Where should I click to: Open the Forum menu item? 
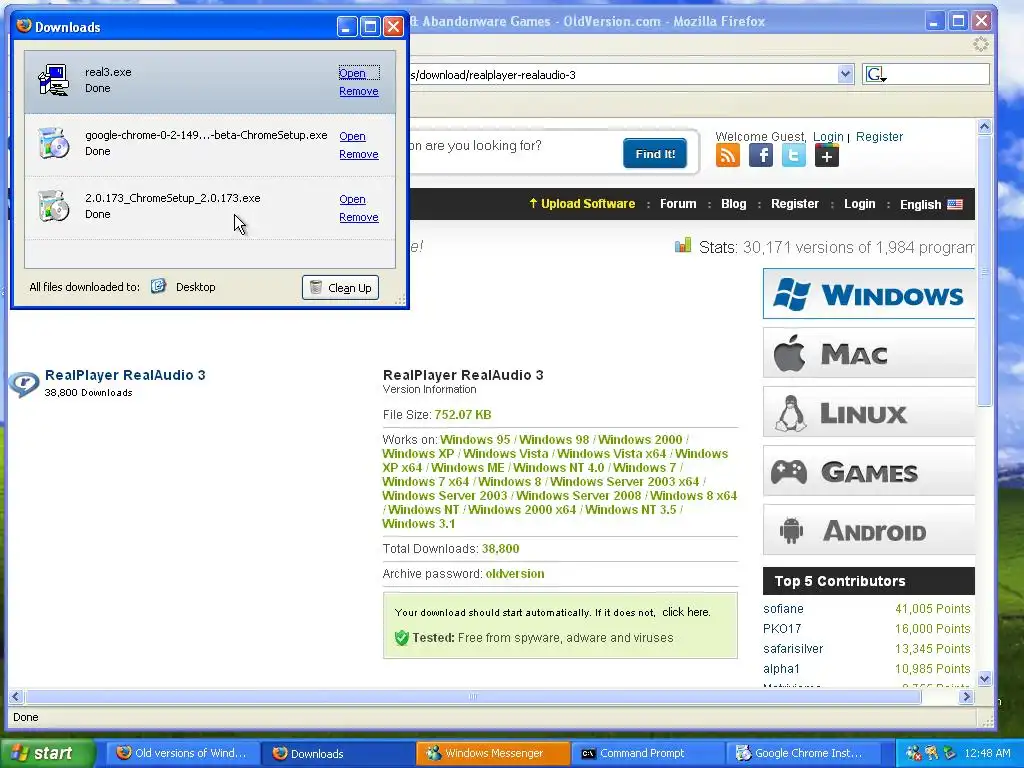point(678,204)
